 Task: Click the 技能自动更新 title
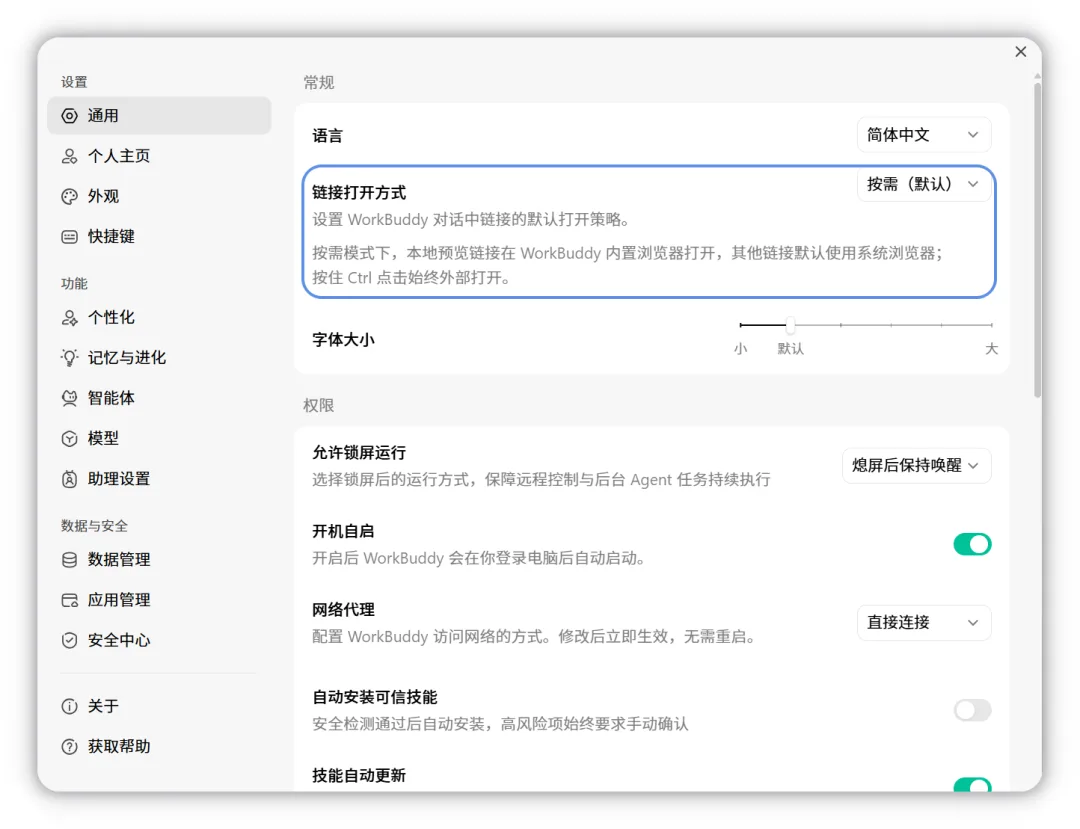359,776
